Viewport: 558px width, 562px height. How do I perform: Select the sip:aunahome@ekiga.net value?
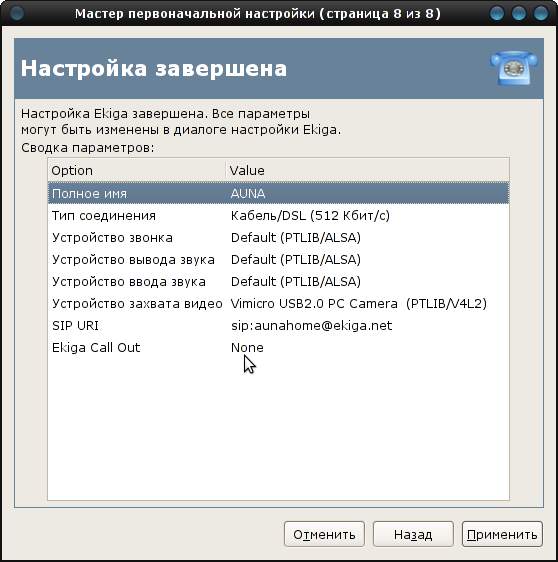point(311,326)
